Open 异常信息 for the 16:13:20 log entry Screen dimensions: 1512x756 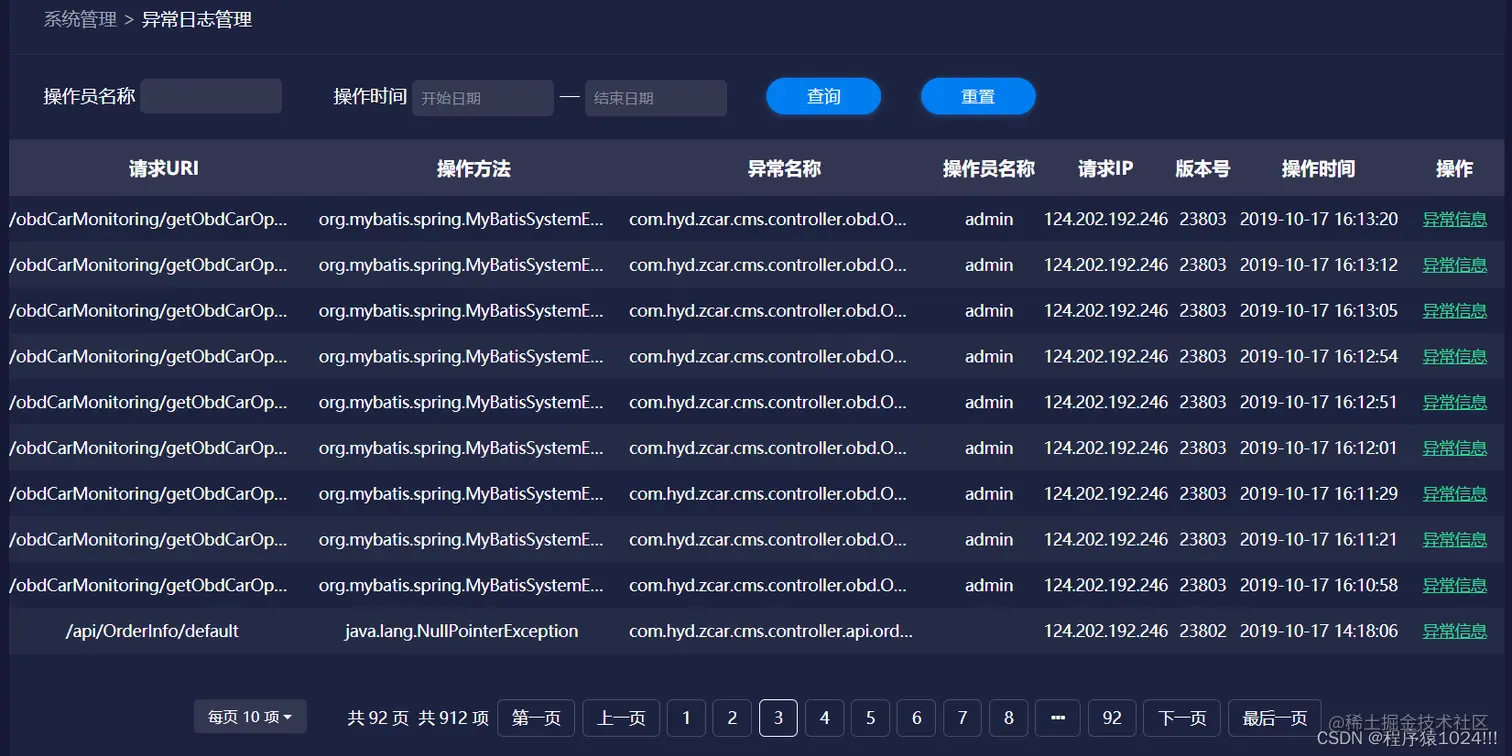pyautogui.click(x=1453, y=218)
